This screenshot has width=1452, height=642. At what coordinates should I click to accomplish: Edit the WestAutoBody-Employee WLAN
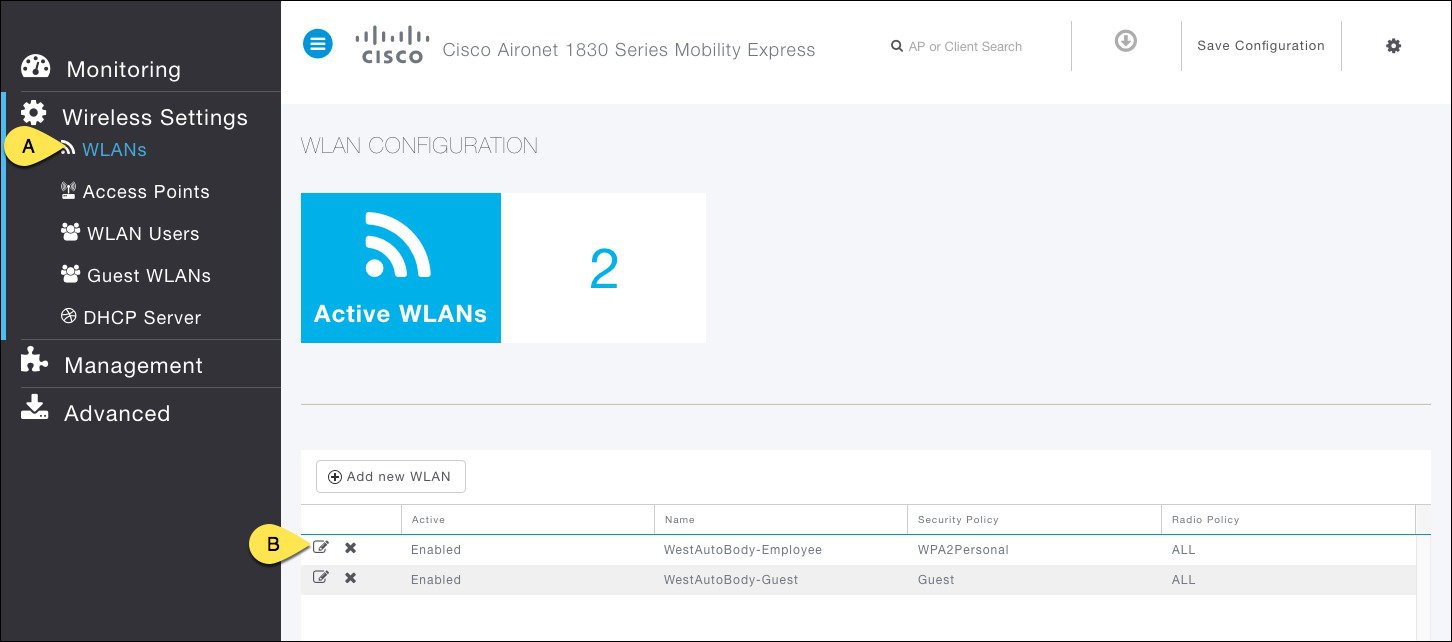[321, 547]
